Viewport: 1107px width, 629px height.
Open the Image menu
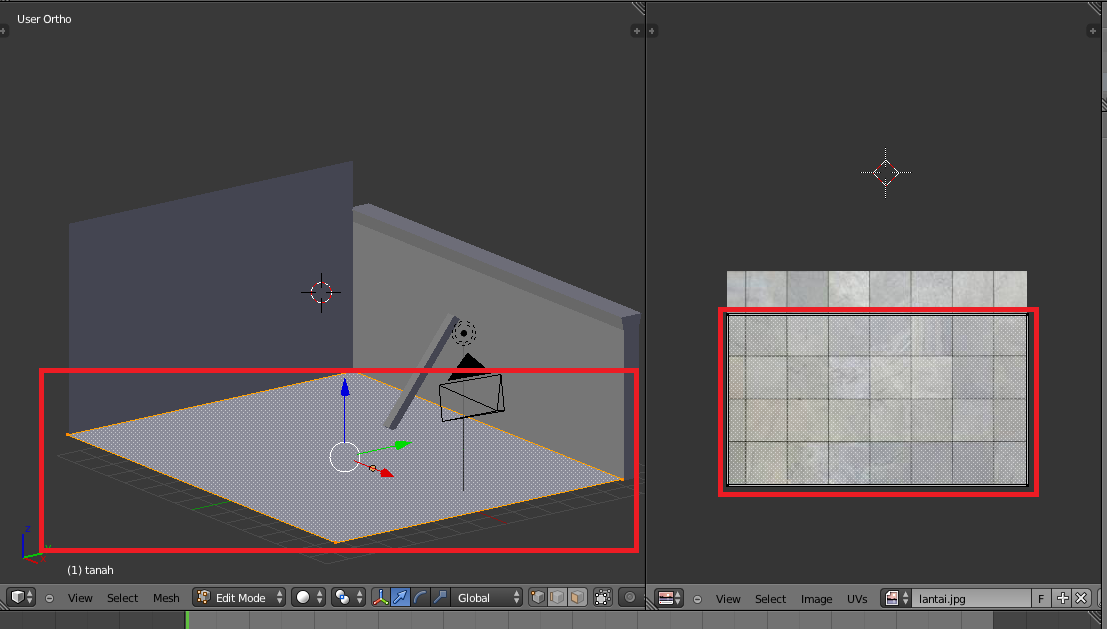click(816, 599)
